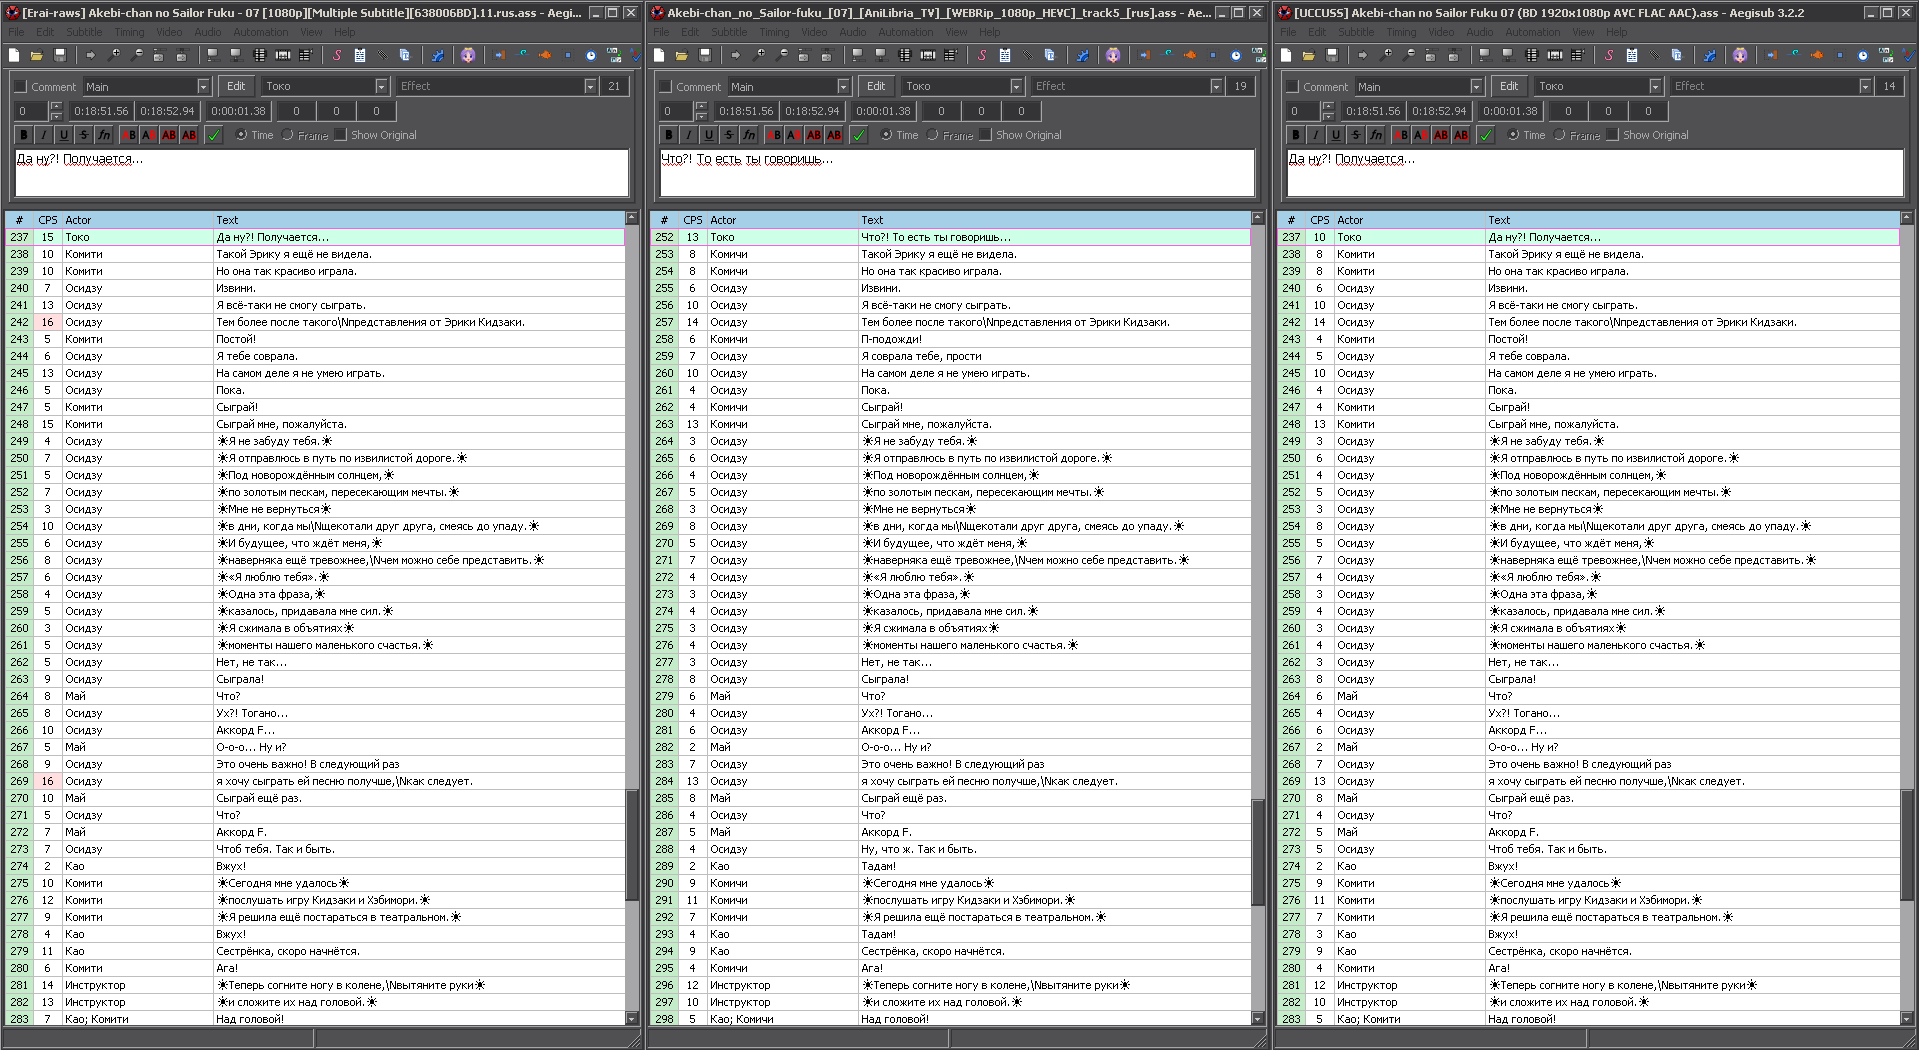Commit line with green checkmark in Erai-raws window
1919x1050 pixels.
(x=214, y=135)
